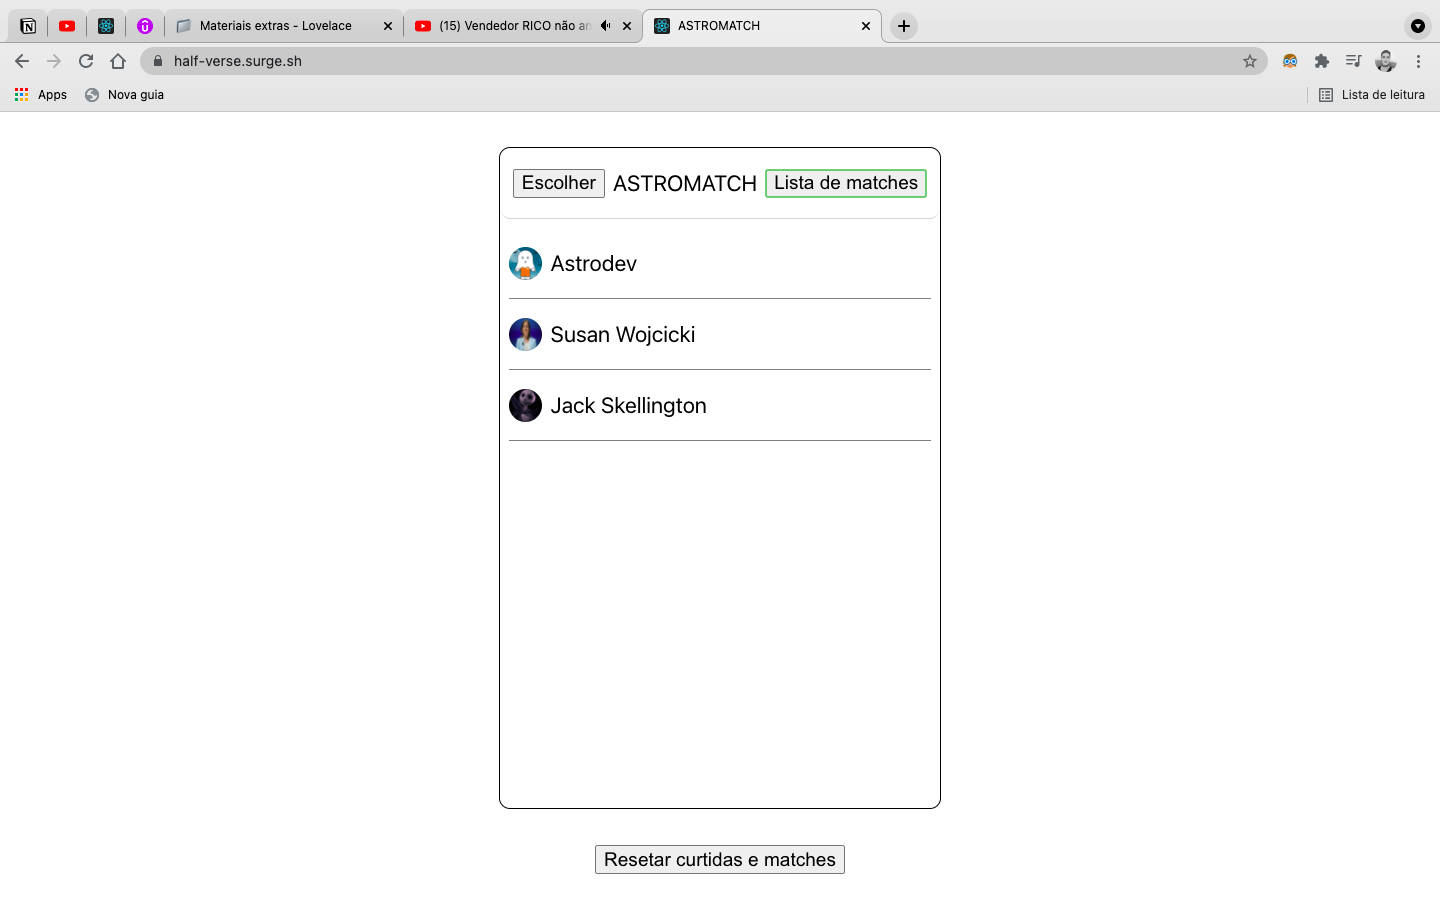Viewport: 1440px width, 900px height.
Task: Switch to Vendedor RICO YouTube tab
Action: (515, 26)
